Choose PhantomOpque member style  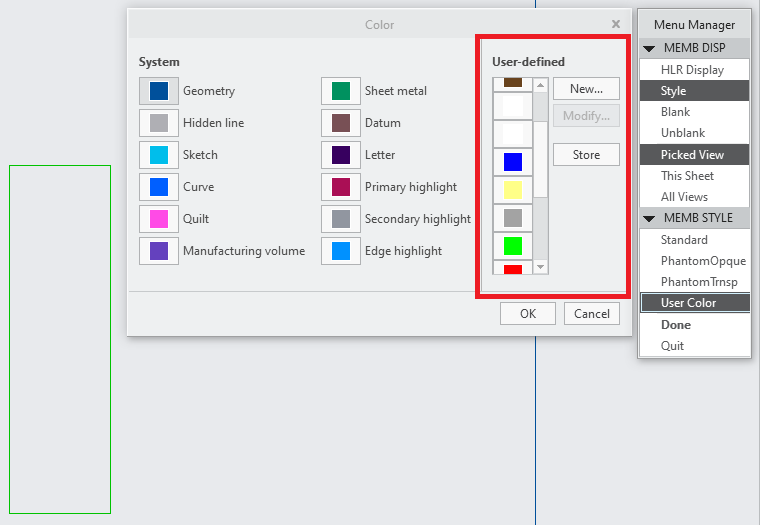[703, 261]
